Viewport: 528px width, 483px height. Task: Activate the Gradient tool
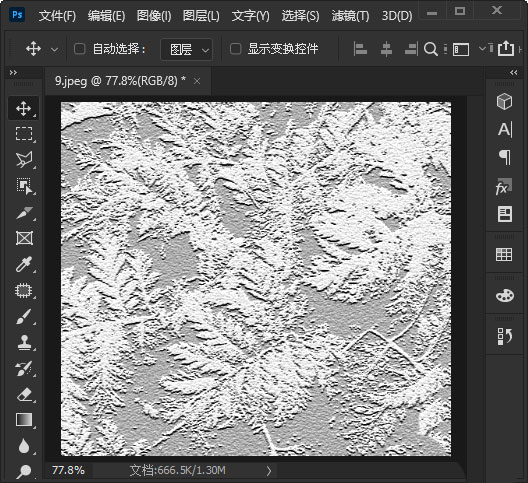tap(24, 420)
